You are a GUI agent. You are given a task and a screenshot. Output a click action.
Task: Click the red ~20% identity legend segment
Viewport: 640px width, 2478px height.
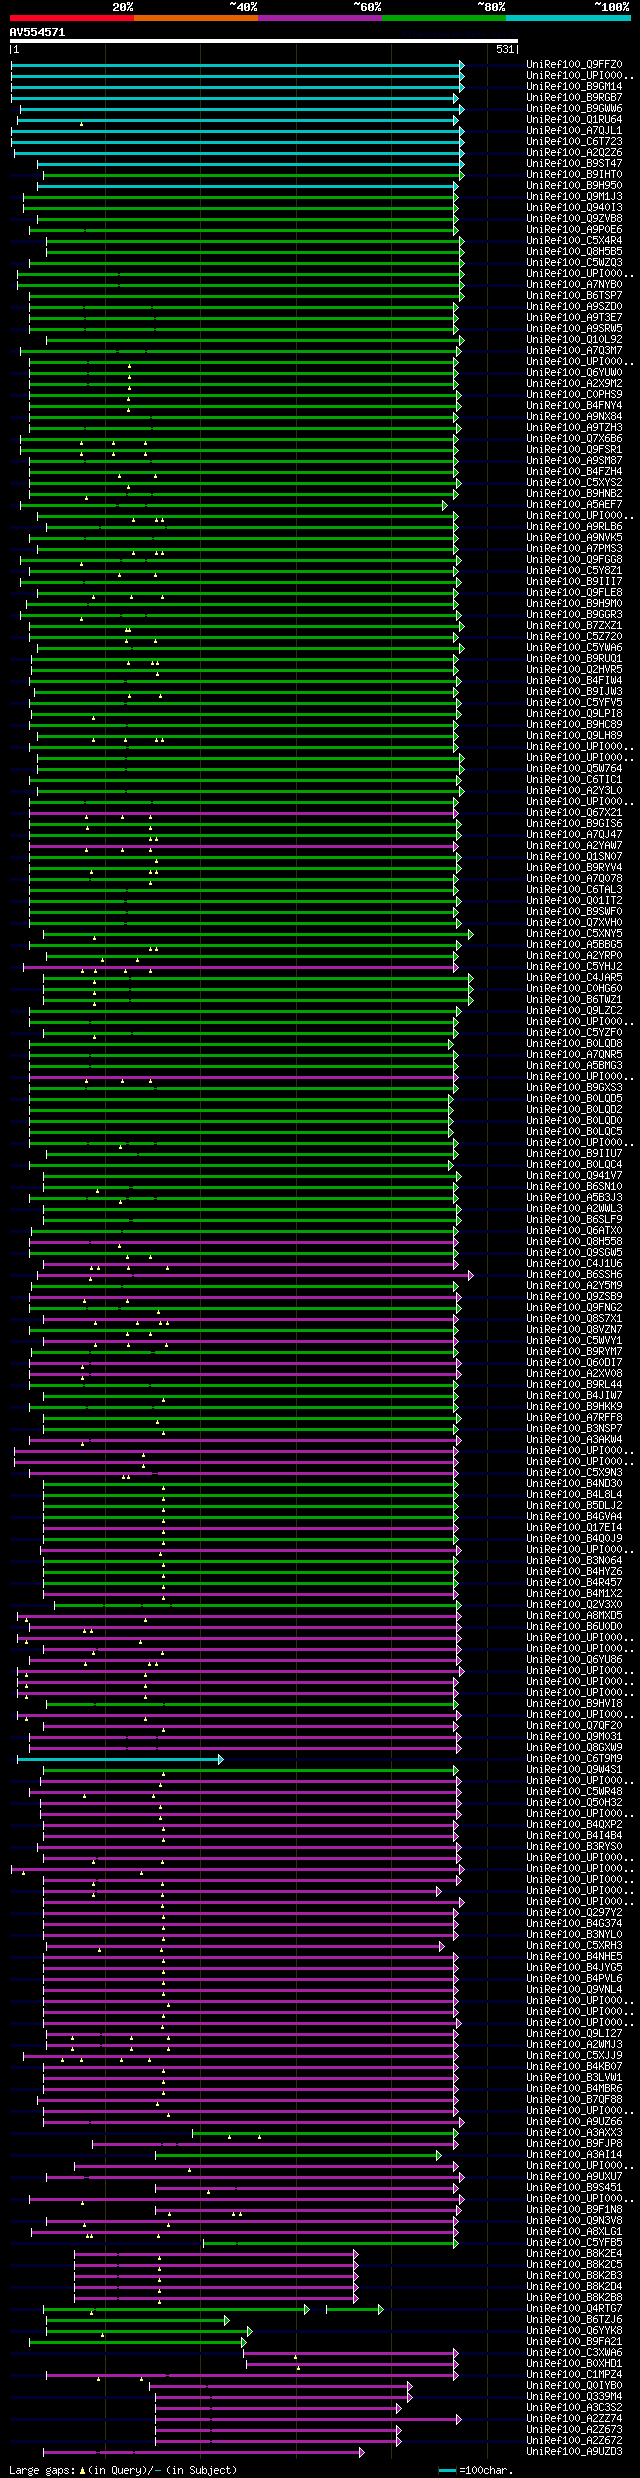click(72, 18)
